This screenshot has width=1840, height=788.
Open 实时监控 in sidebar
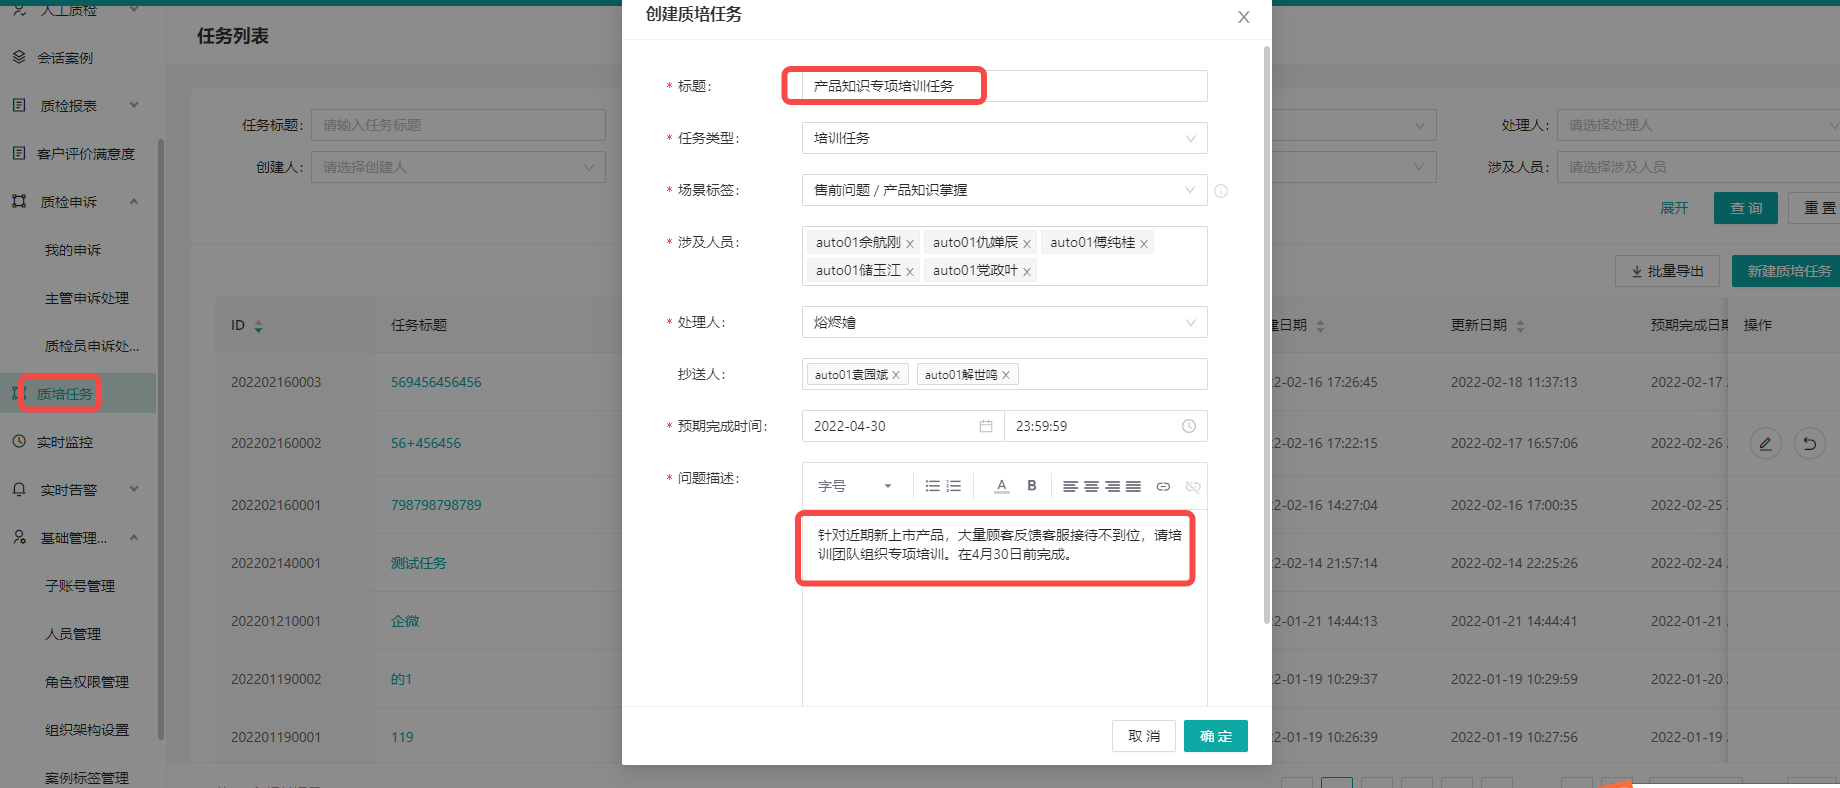tap(66, 442)
